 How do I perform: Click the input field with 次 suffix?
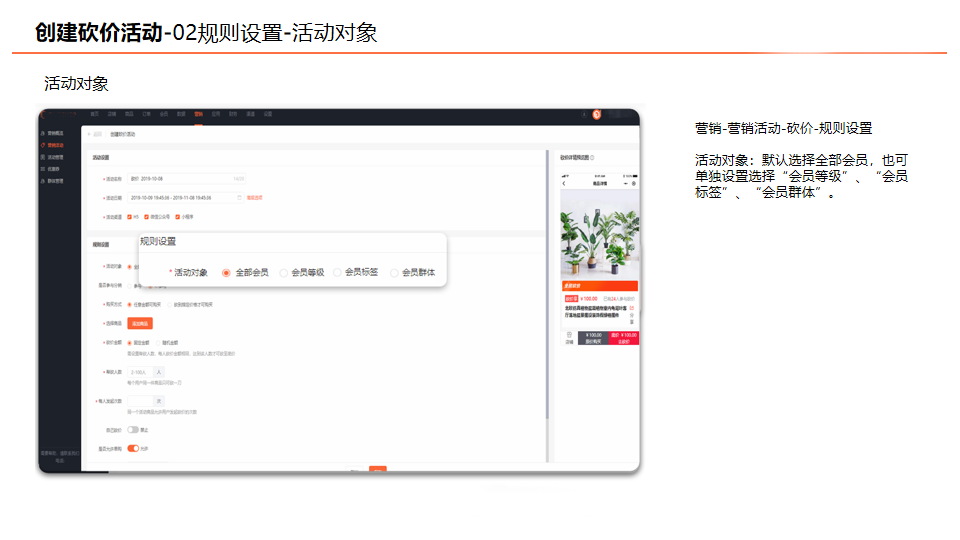pyautogui.click(x=140, y=401)
